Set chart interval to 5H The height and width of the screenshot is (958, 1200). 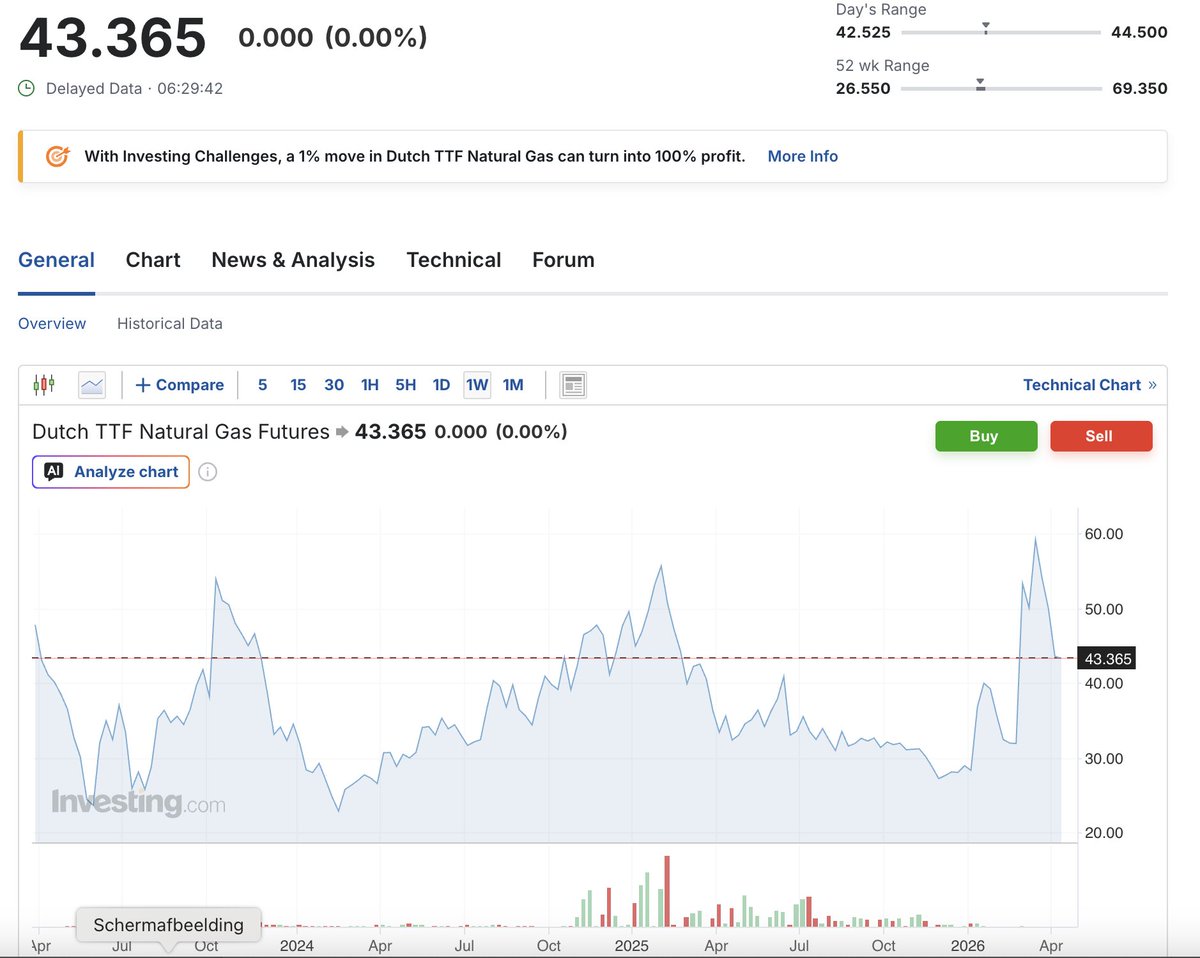coord(405,385)
